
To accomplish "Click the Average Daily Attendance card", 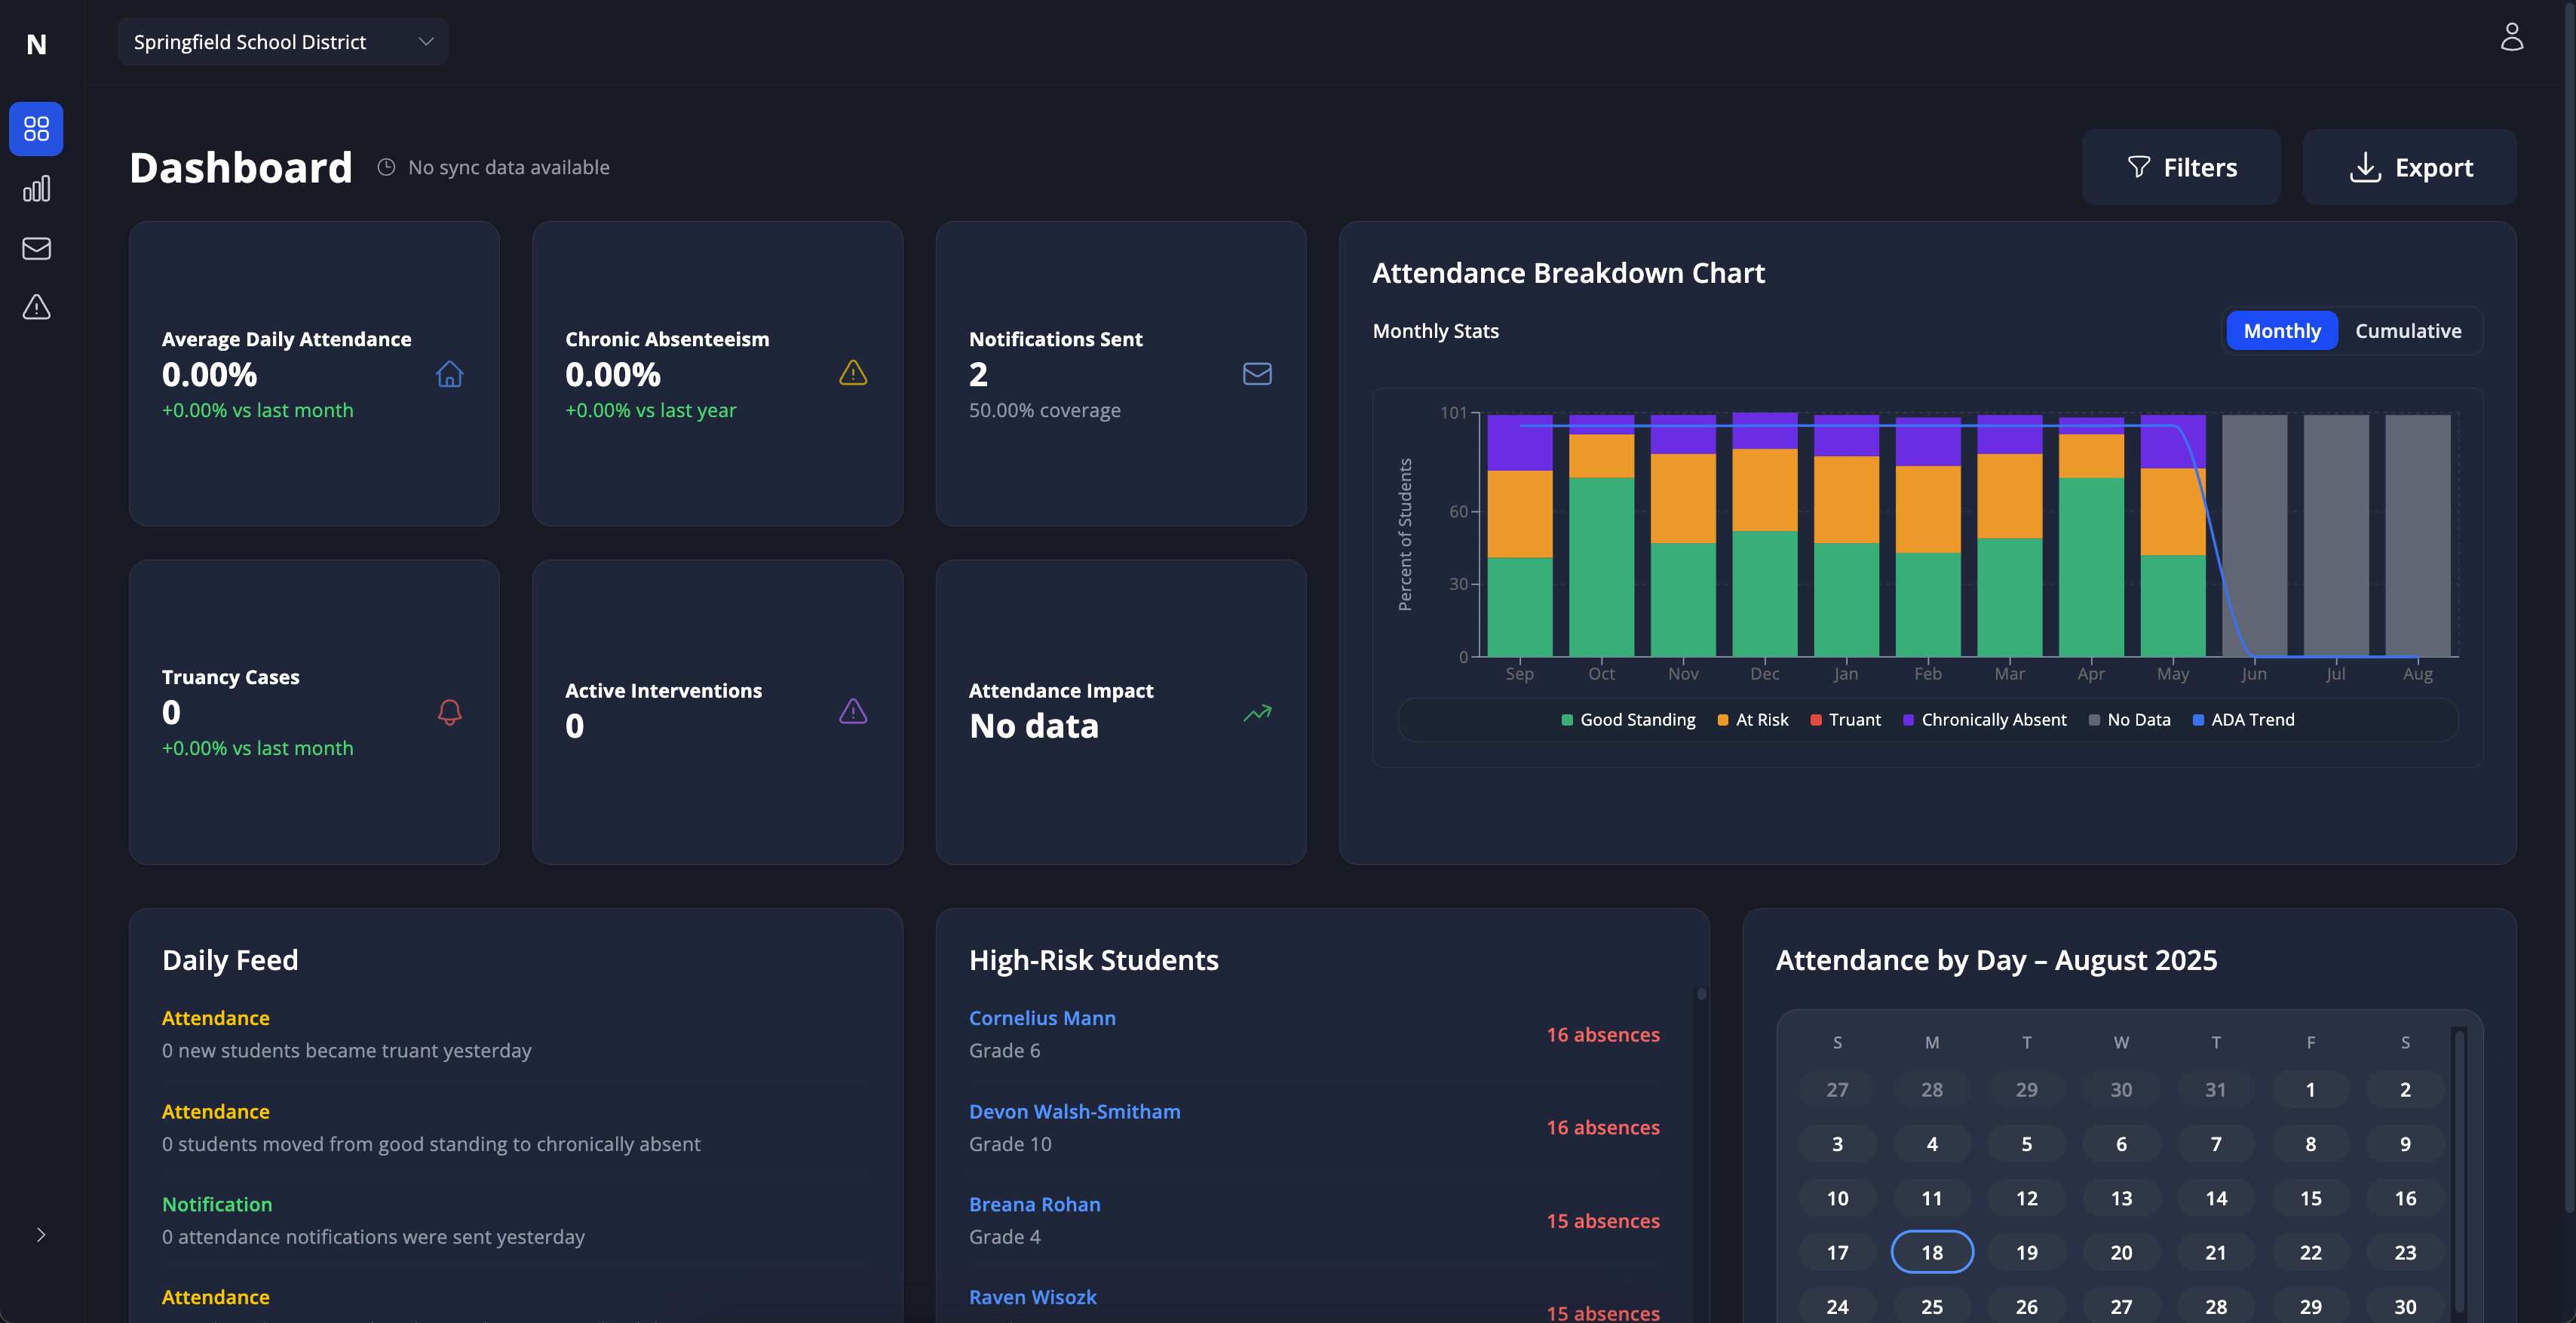I will pos(314,374).
